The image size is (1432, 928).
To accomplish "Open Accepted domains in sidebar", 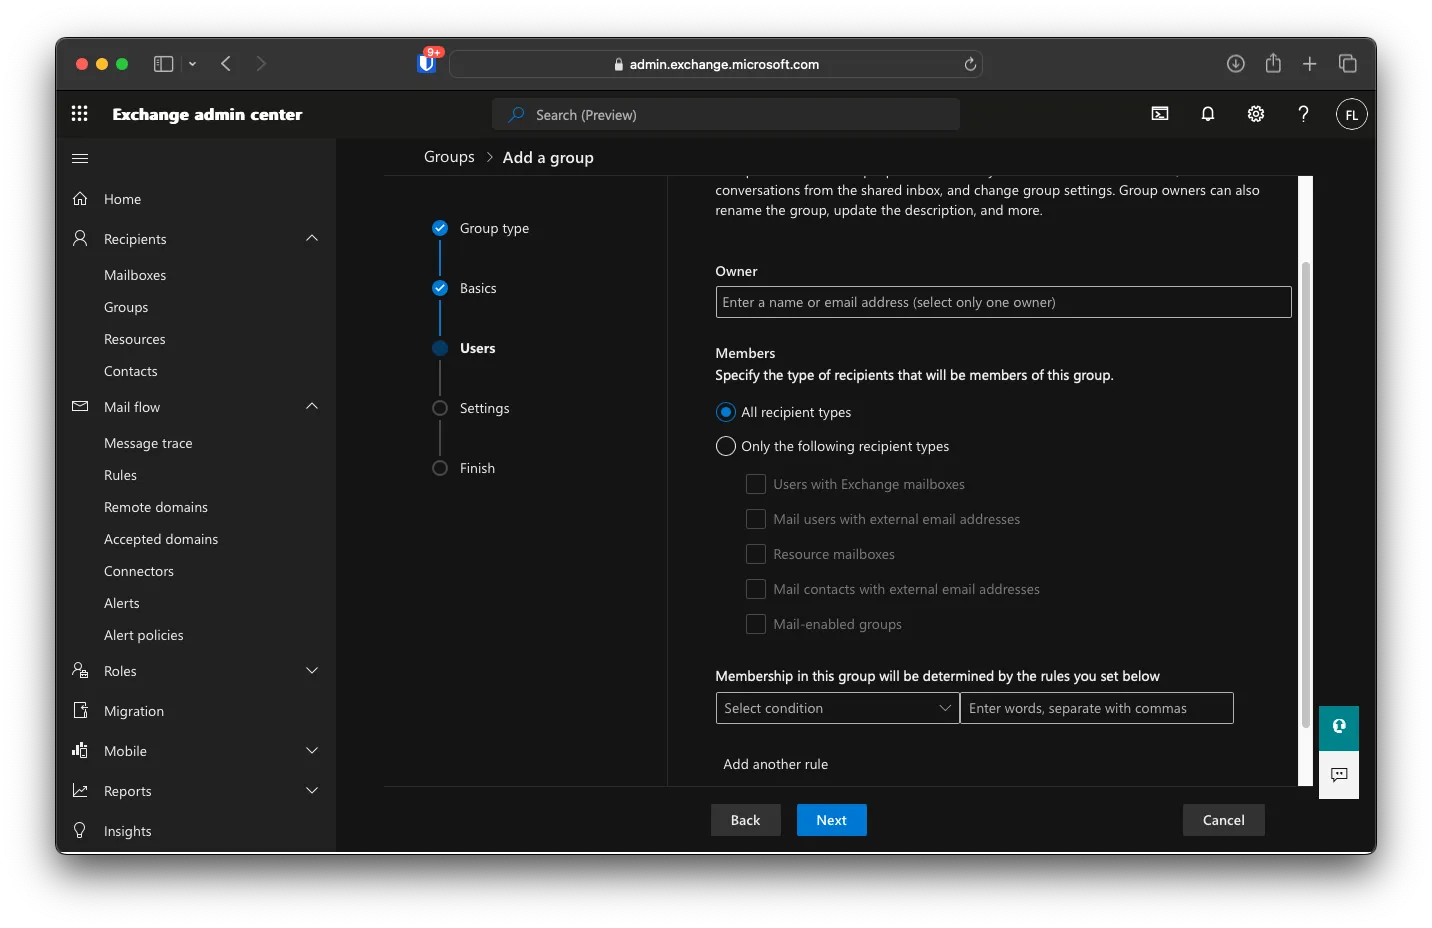I will tap(161, 539).
